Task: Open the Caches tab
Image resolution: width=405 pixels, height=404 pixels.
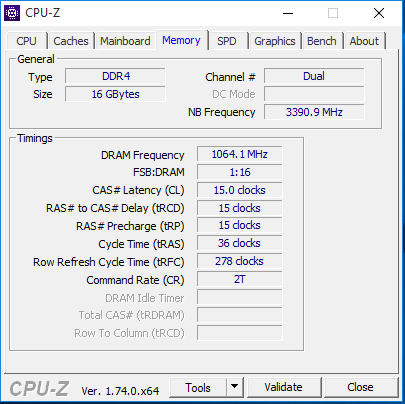Action: (71, 41)
